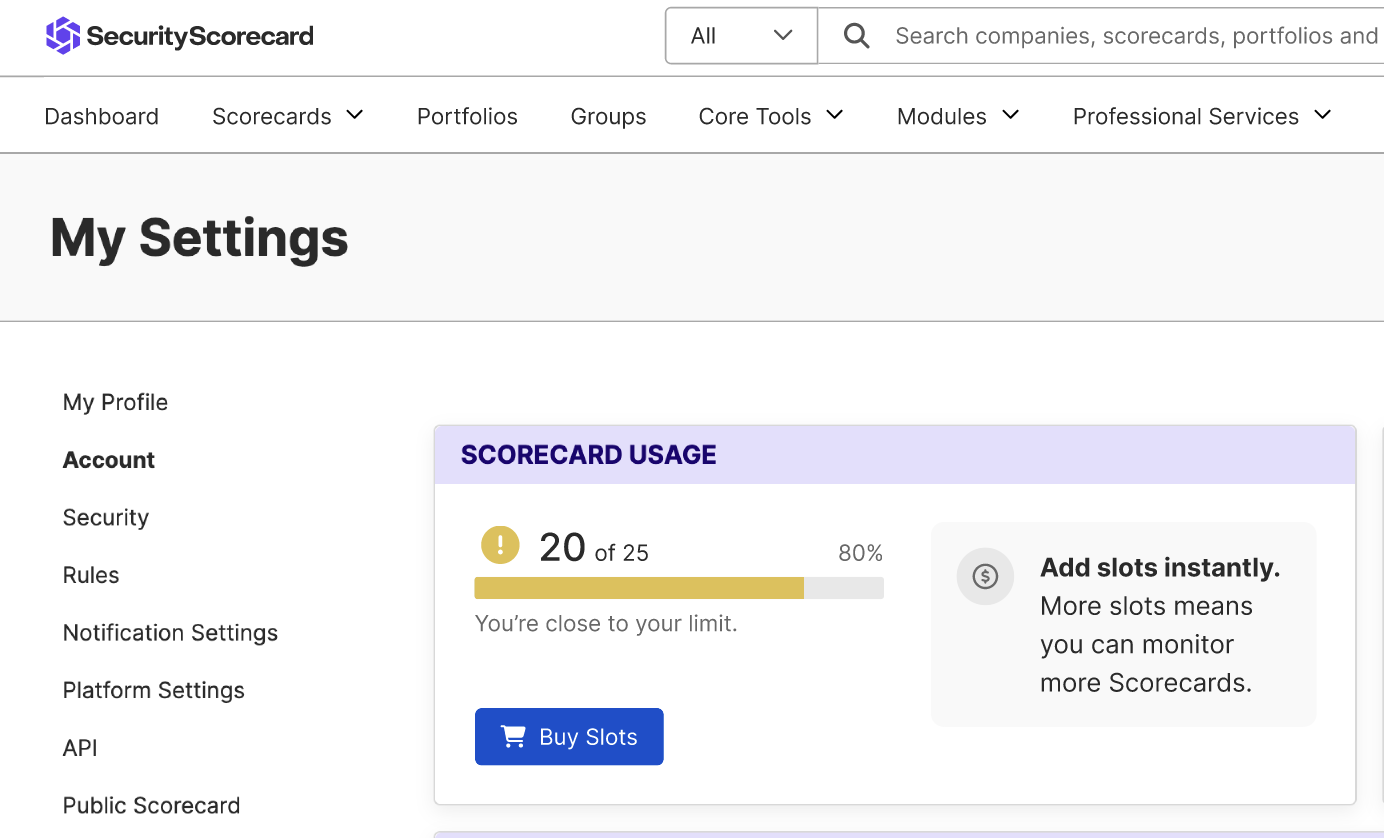The height and width of the screenshot is (838, 1384).
Task: Click the 80% usage value
Action: [x=860, y=553]
